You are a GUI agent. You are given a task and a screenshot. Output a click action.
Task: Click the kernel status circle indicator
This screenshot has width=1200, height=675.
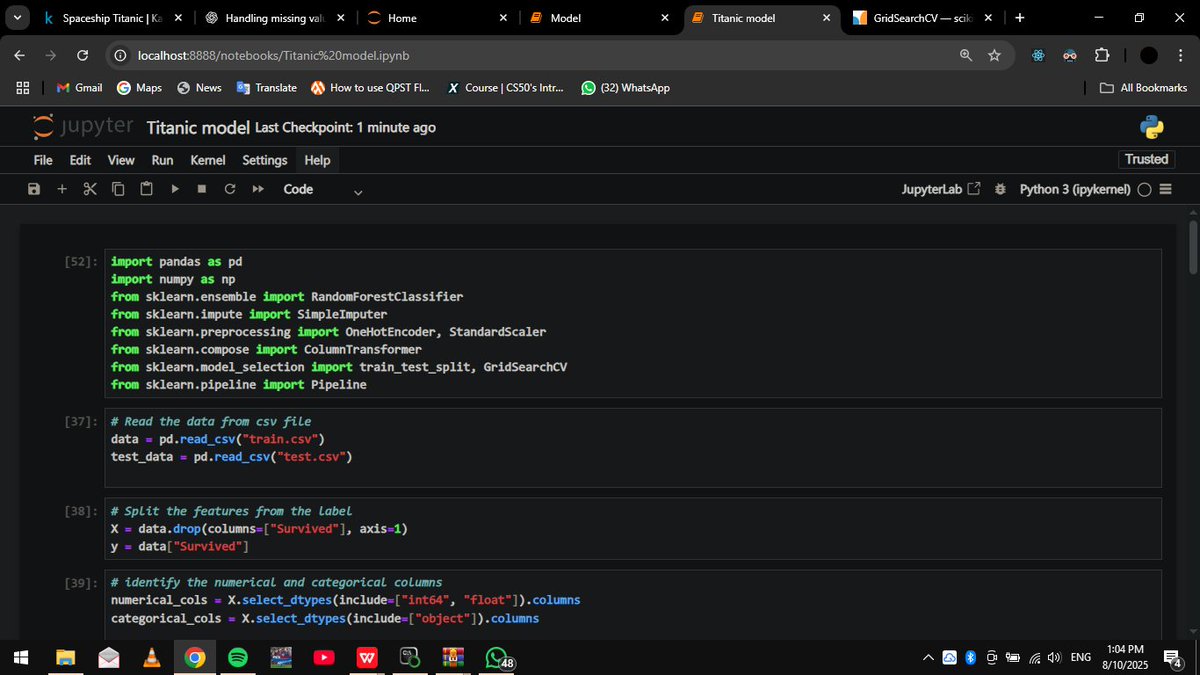coord(1144,189)
